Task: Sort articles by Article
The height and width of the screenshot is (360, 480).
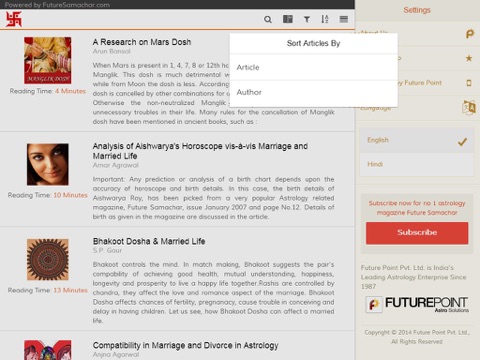Action: [314, 67]
